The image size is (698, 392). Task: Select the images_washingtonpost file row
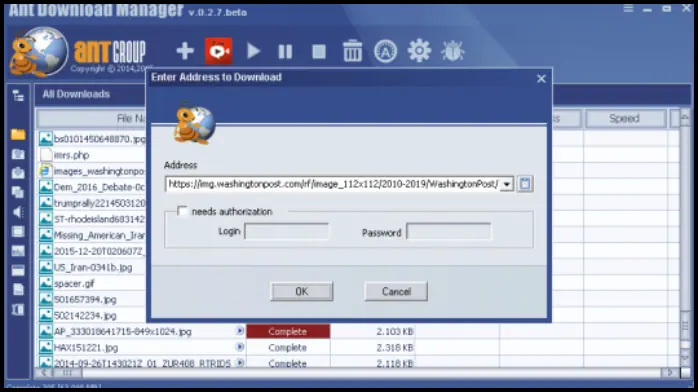point(92,171)
